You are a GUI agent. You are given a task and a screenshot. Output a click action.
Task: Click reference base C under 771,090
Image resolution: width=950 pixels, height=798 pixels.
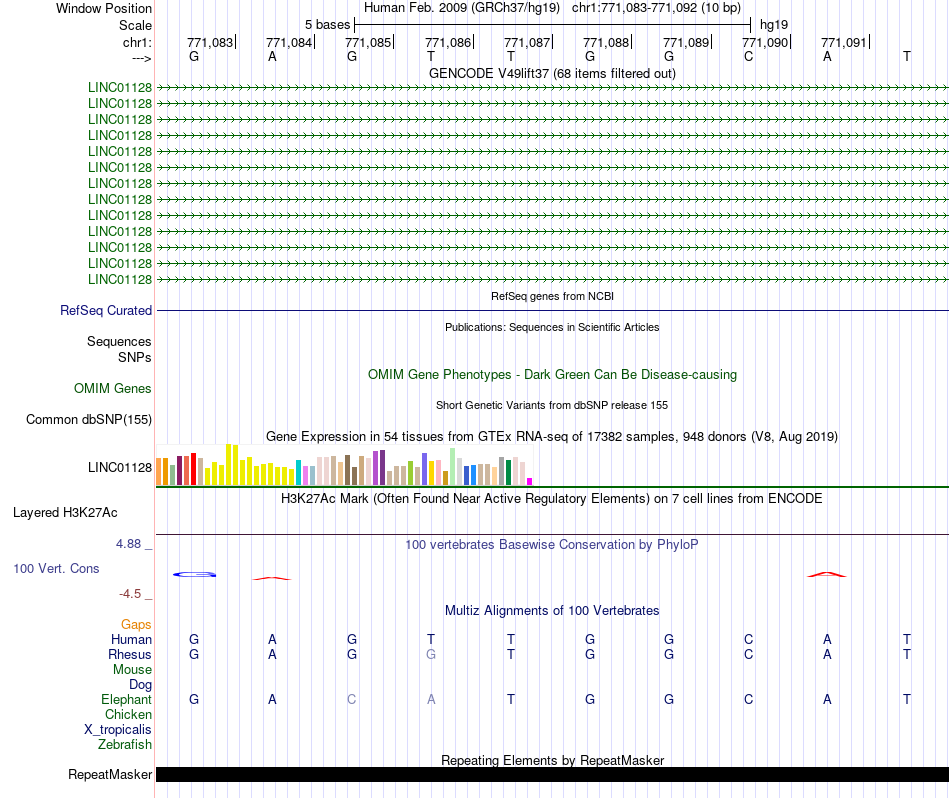click(x=748, y=56)
